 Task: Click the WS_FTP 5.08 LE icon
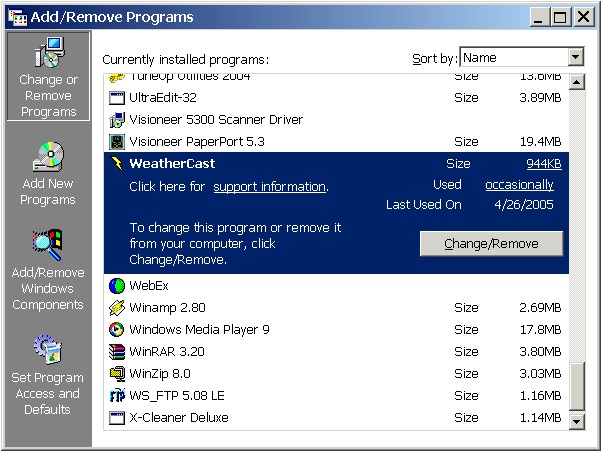click(117, 396)
